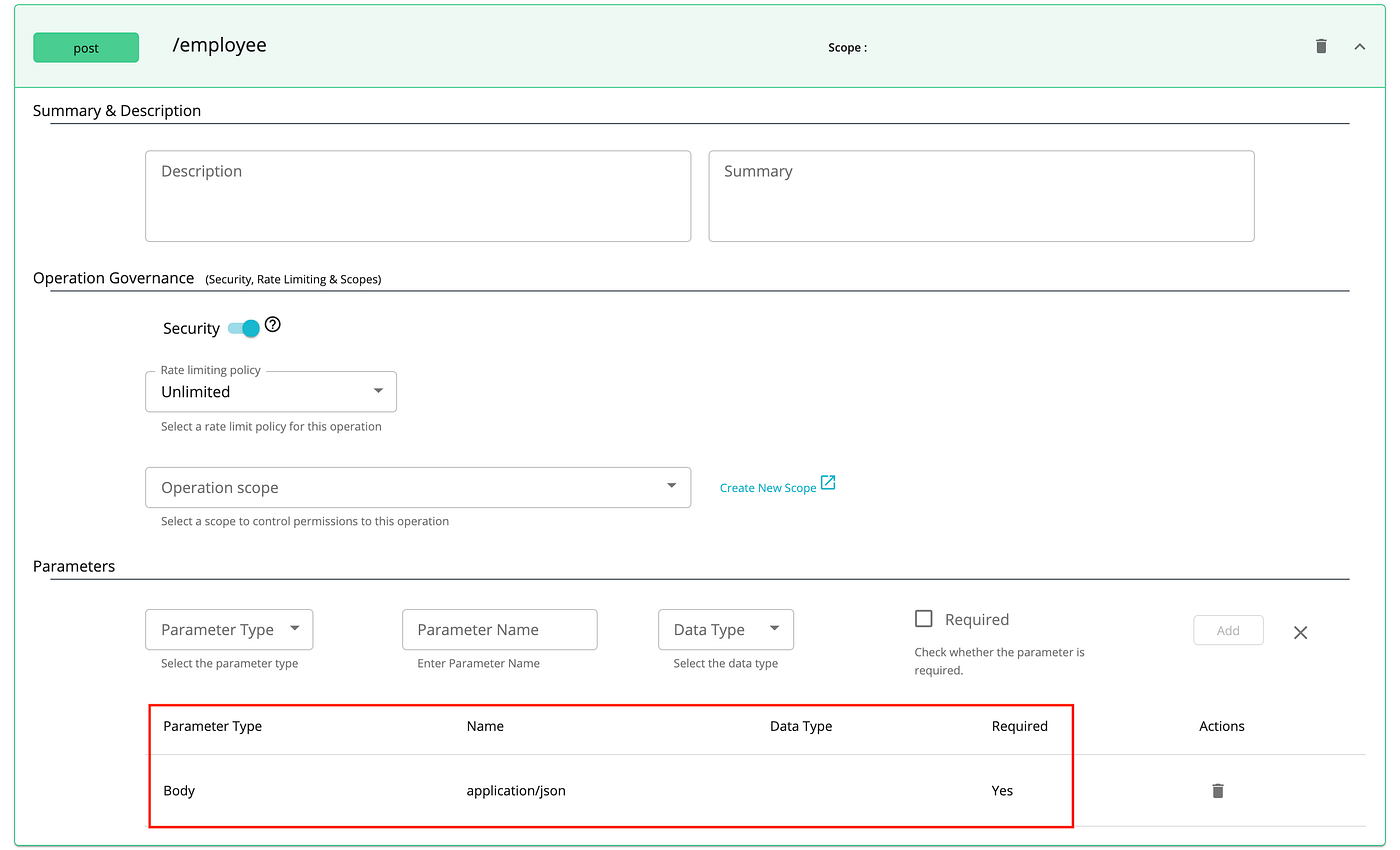Open the Parameter Type dropdown
This screenshot has height=850, width=1400.
click(229, 629)
